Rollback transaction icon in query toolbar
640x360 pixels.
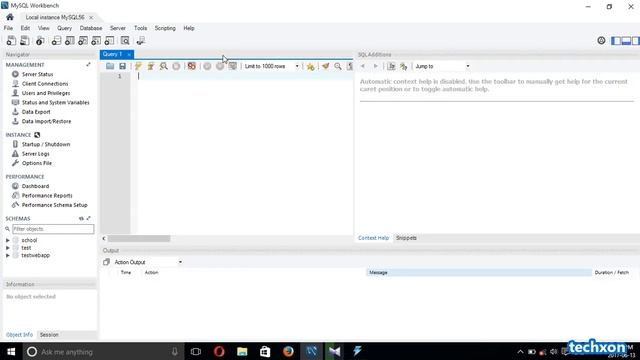220,66
